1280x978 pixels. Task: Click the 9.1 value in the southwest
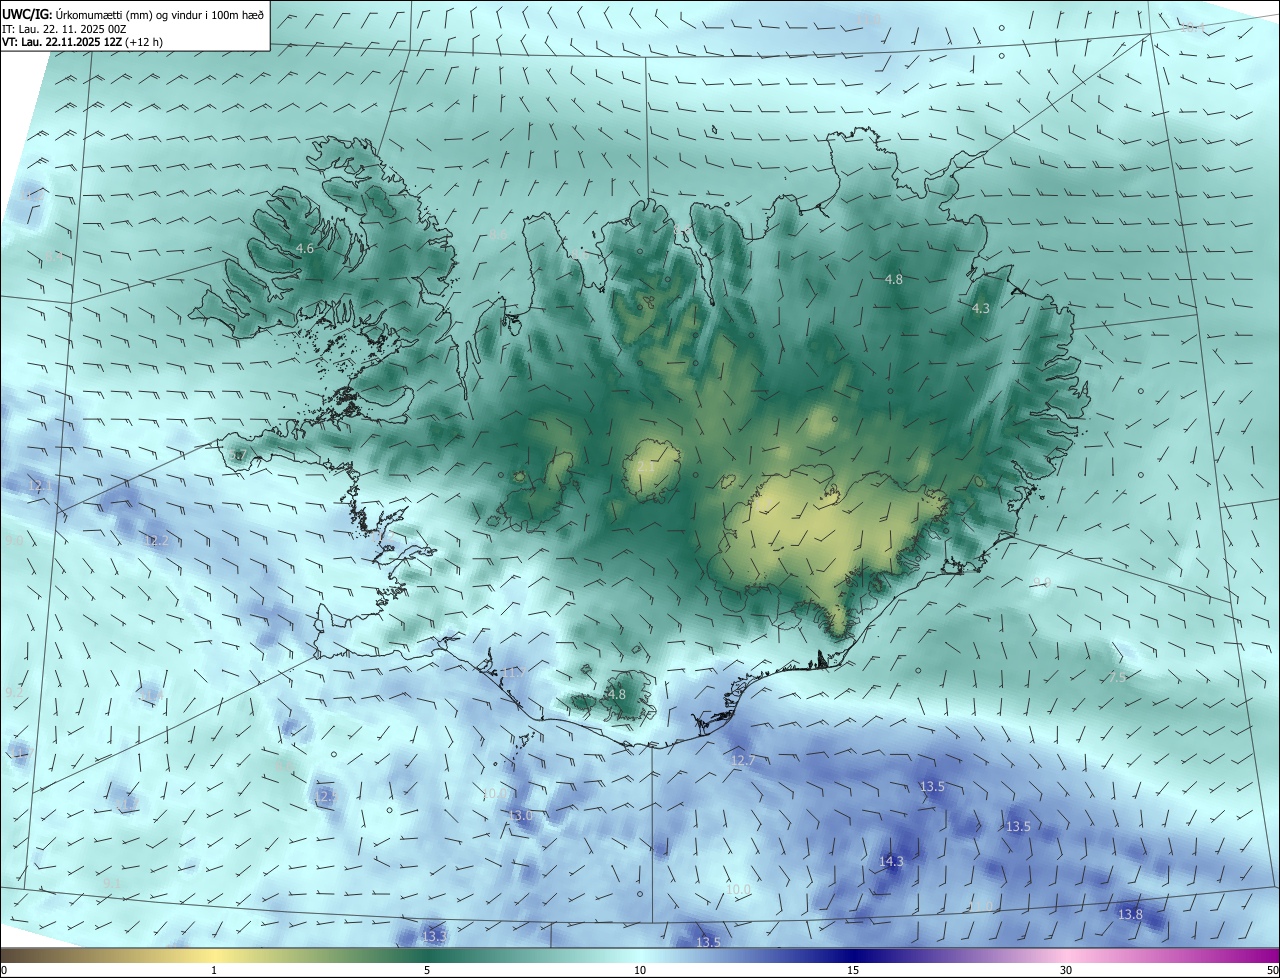(x=112, y=884)
